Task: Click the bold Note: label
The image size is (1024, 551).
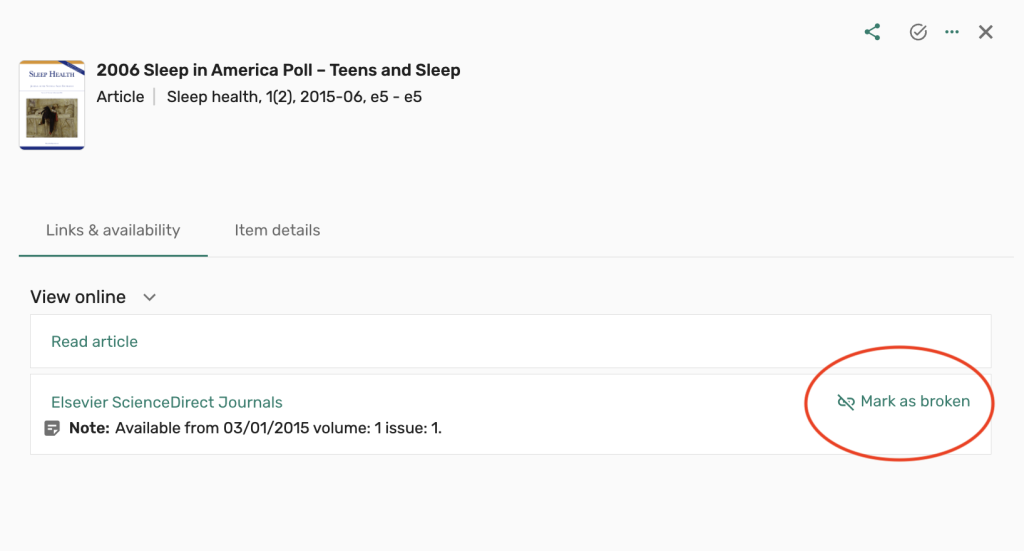Action: pos(89,428)
